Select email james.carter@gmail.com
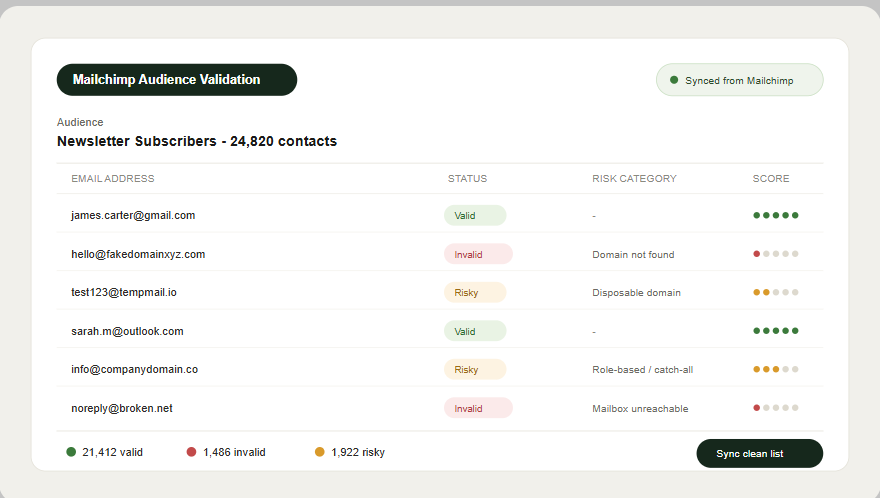This screenshot has height=498, width=880. point(133,216)
